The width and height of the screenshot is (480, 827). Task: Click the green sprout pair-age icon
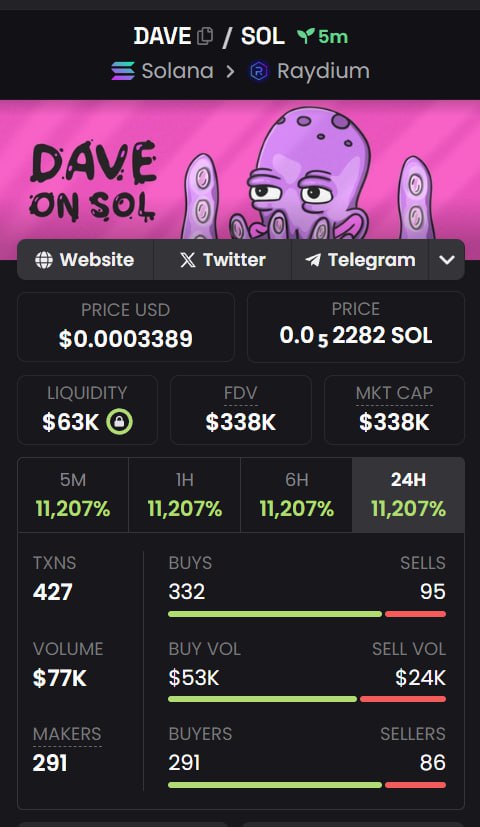(305, 36)
